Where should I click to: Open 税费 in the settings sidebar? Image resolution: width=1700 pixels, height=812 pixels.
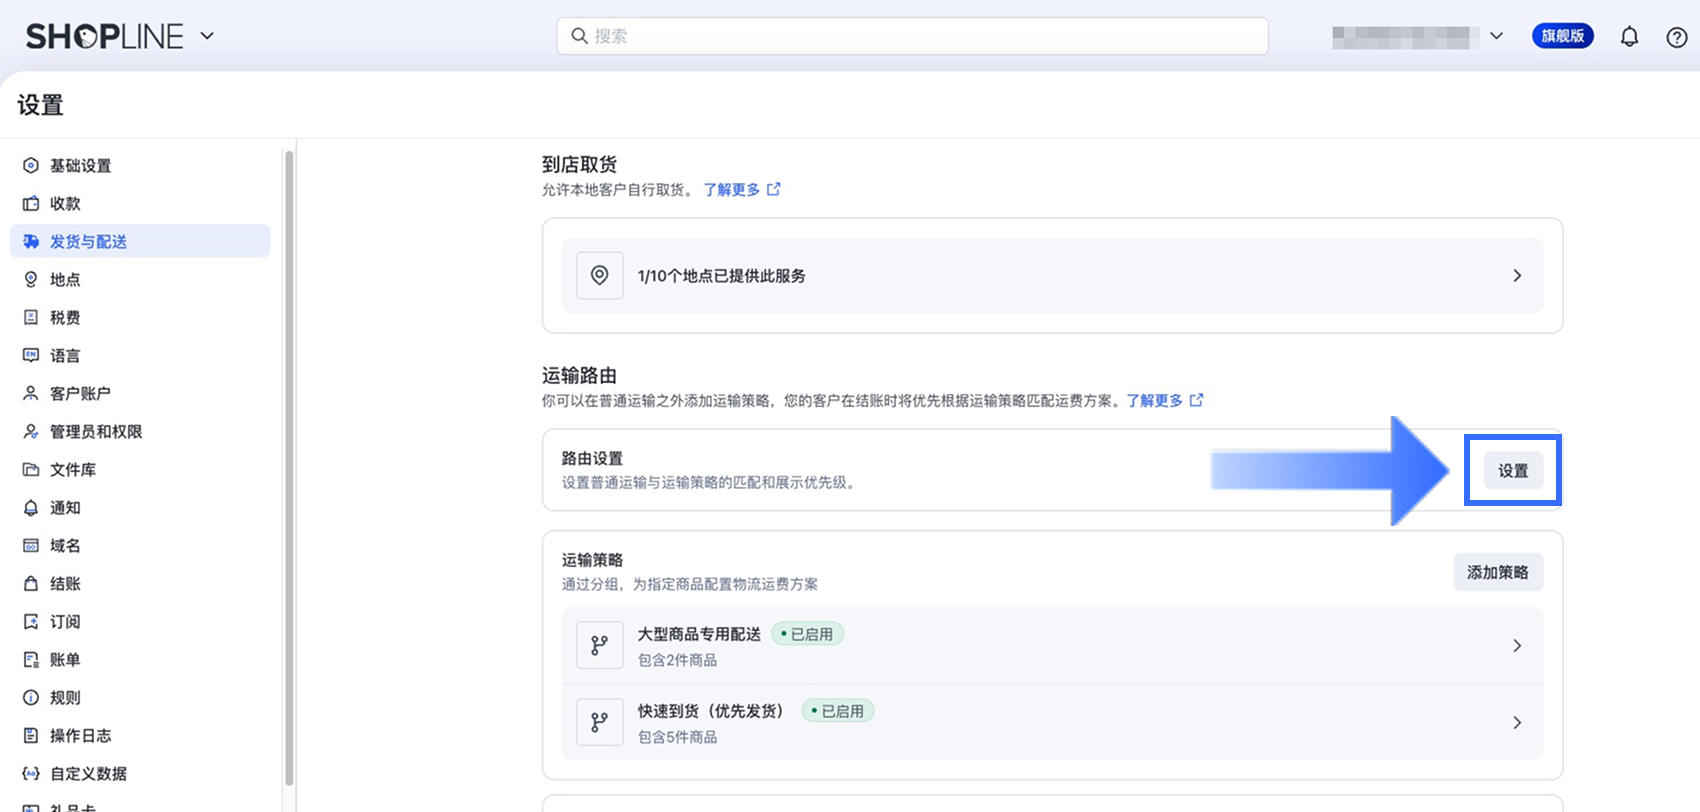(65, 318)
